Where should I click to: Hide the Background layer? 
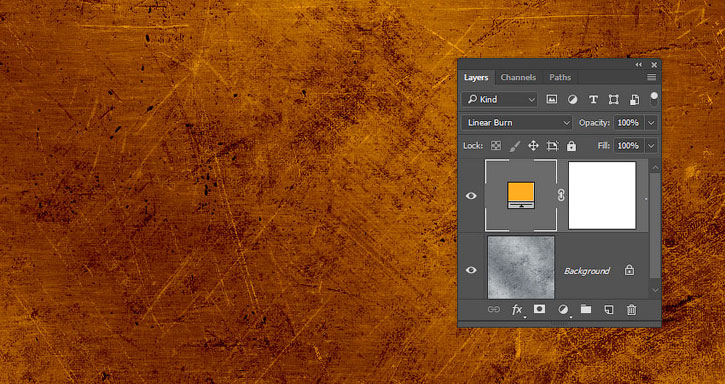click(x=471, y=270)
